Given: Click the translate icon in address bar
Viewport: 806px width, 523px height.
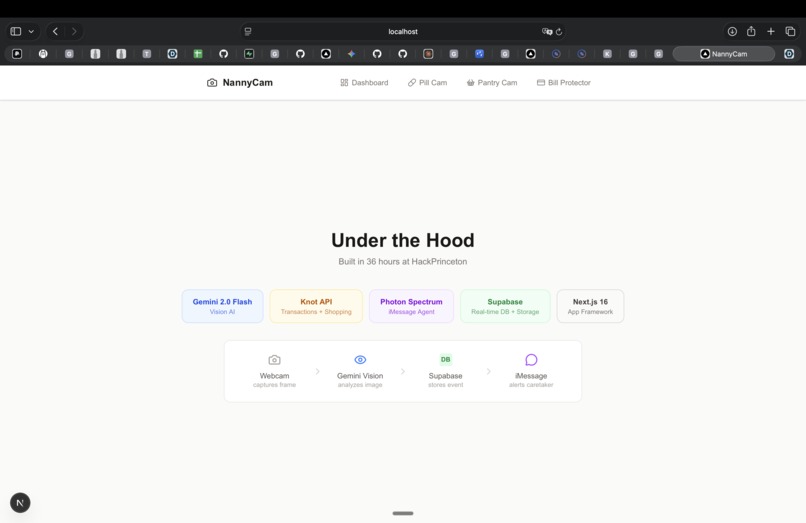Looking at the screenshot, I should tap(547, 31).
